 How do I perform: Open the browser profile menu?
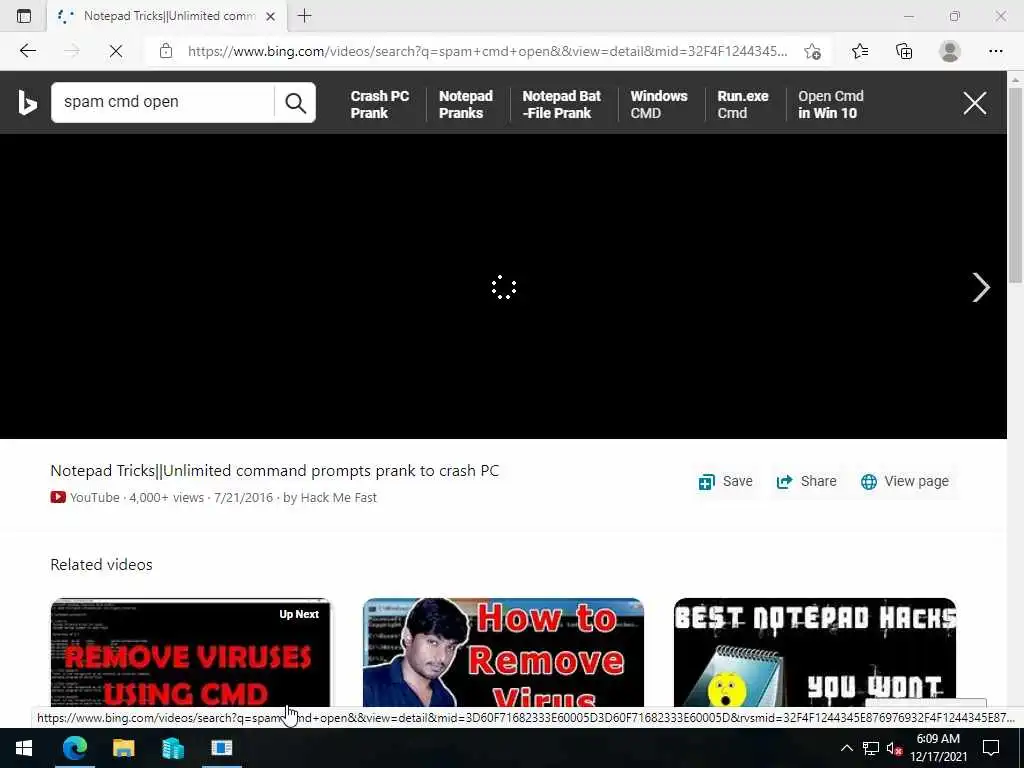click(x=950, y=51)
